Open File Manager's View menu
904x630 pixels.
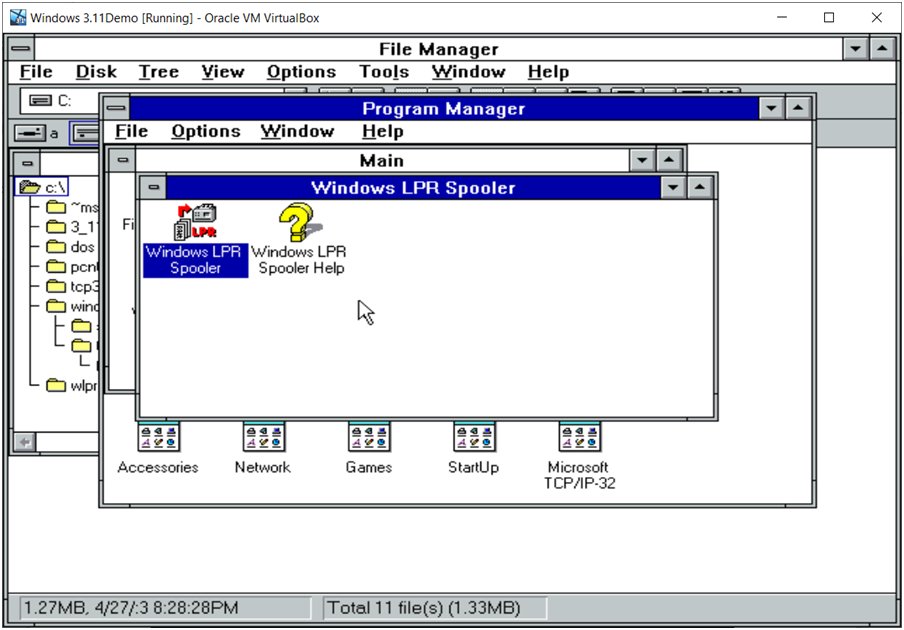(223, 71)
